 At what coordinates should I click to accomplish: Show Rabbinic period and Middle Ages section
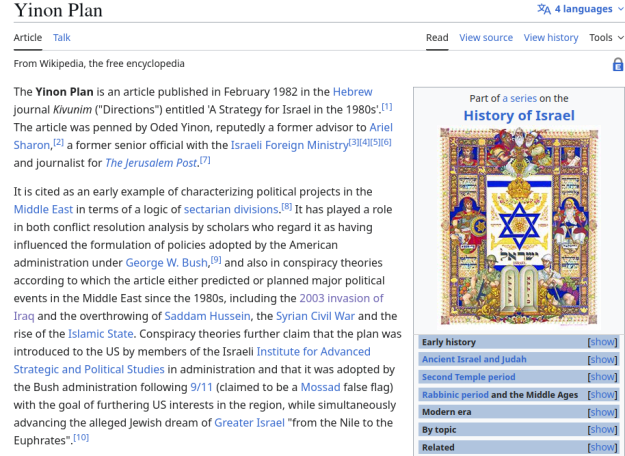click(x=602, y=395)
